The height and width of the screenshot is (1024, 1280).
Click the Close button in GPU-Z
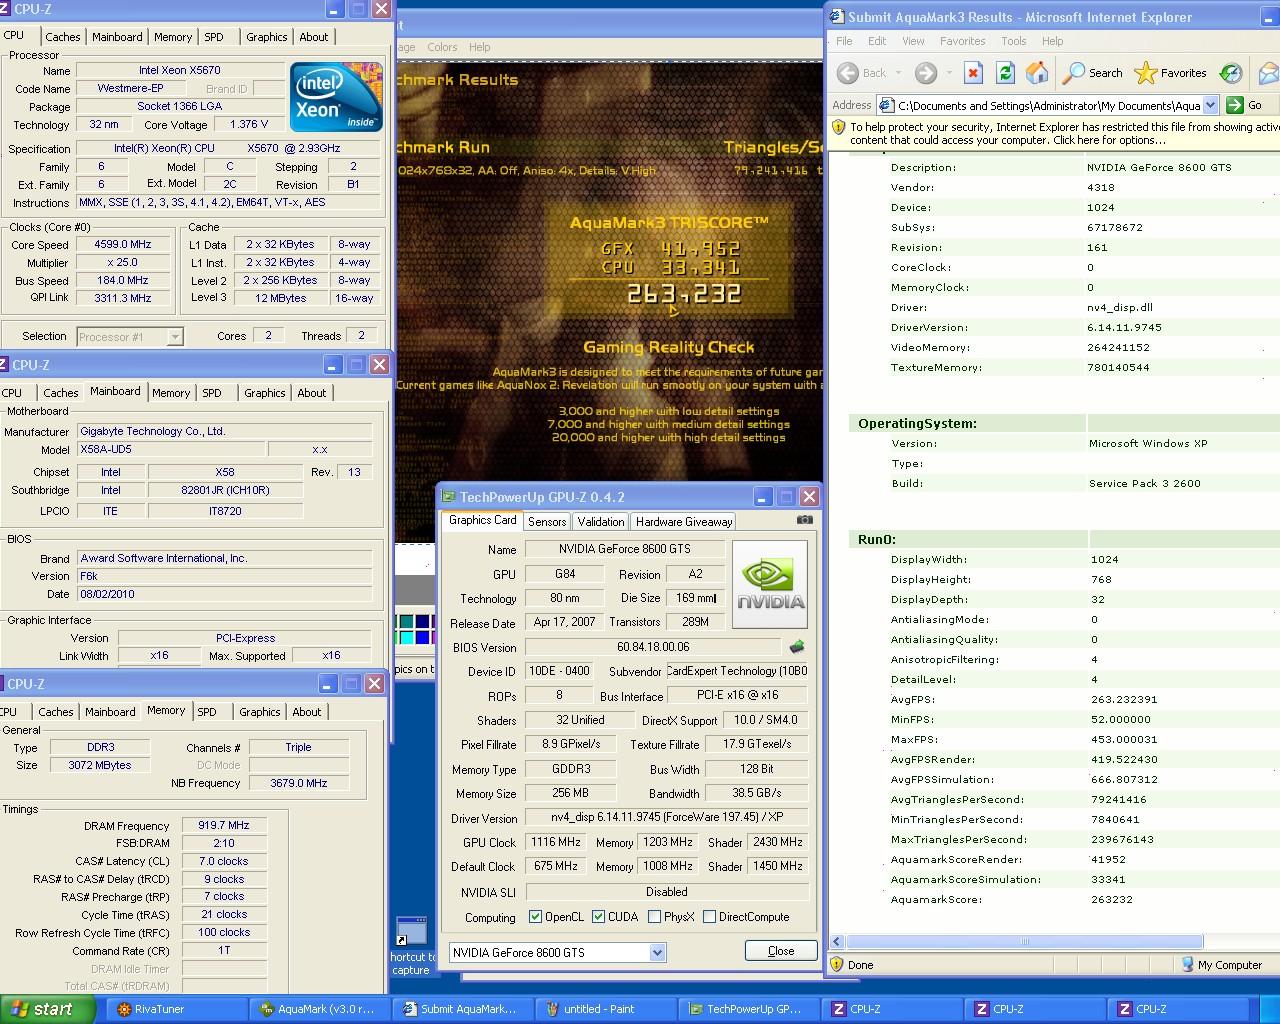(781, 951)
